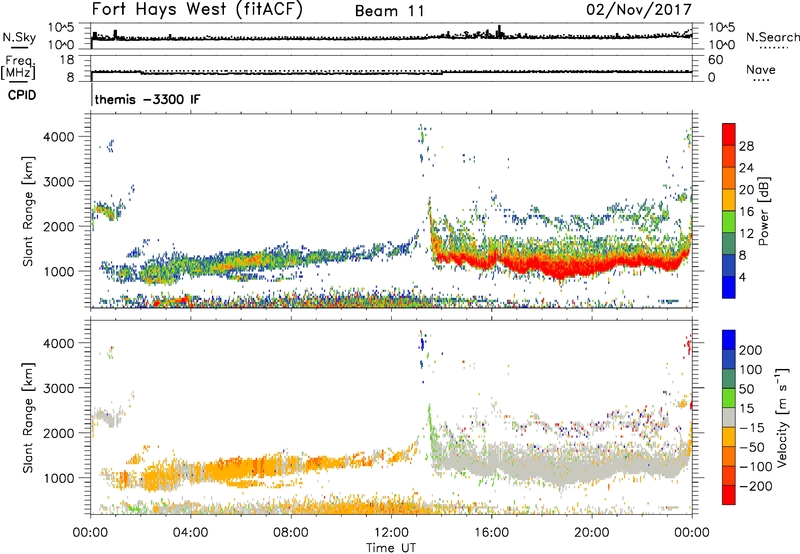
Task: Click the 'N.Sky' legend label
Action: (x=19, y=37)
